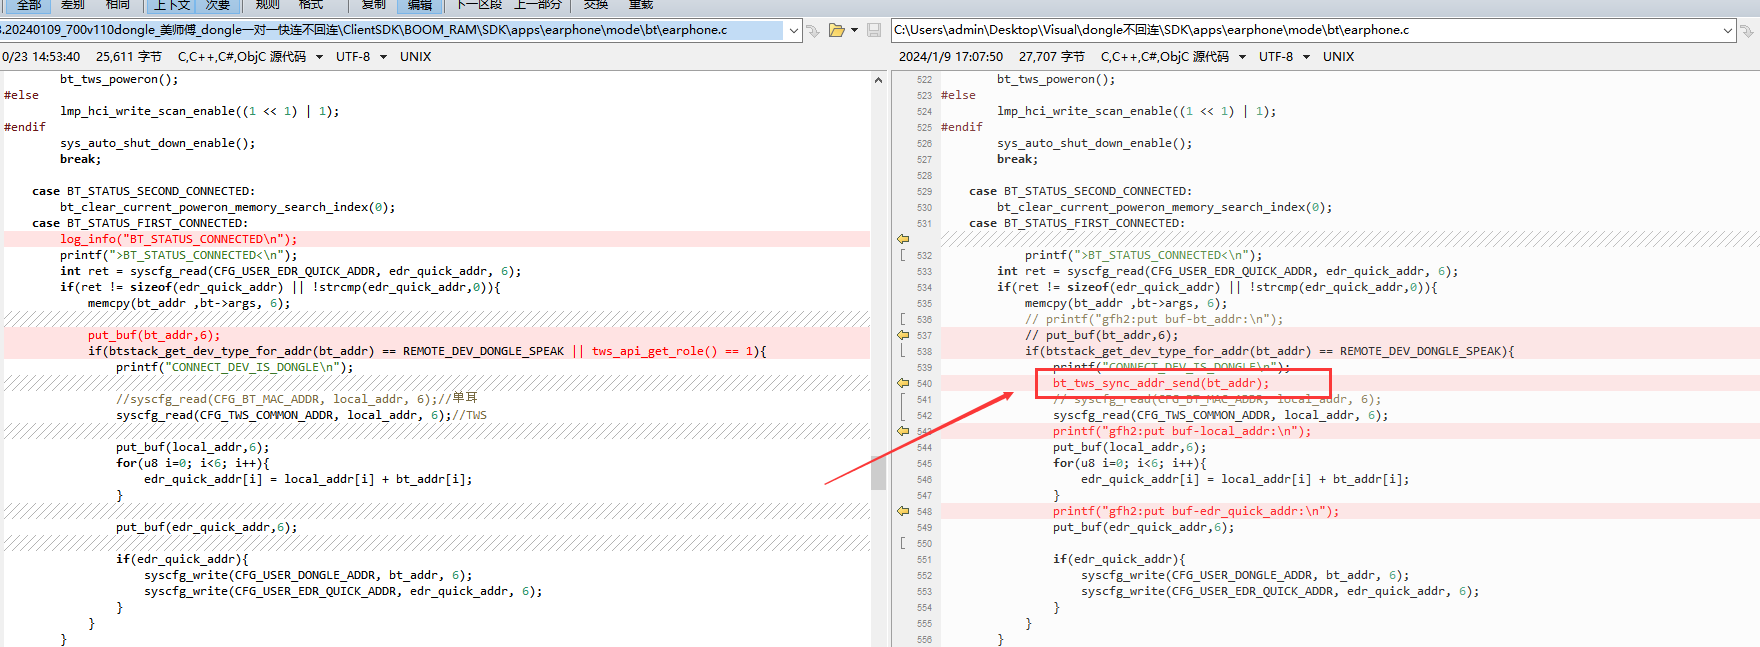Image resolution: width=1760 pixels, height=647 pixels.
Task: Click the left UNIX line ending label
Action: coord(415,57)
